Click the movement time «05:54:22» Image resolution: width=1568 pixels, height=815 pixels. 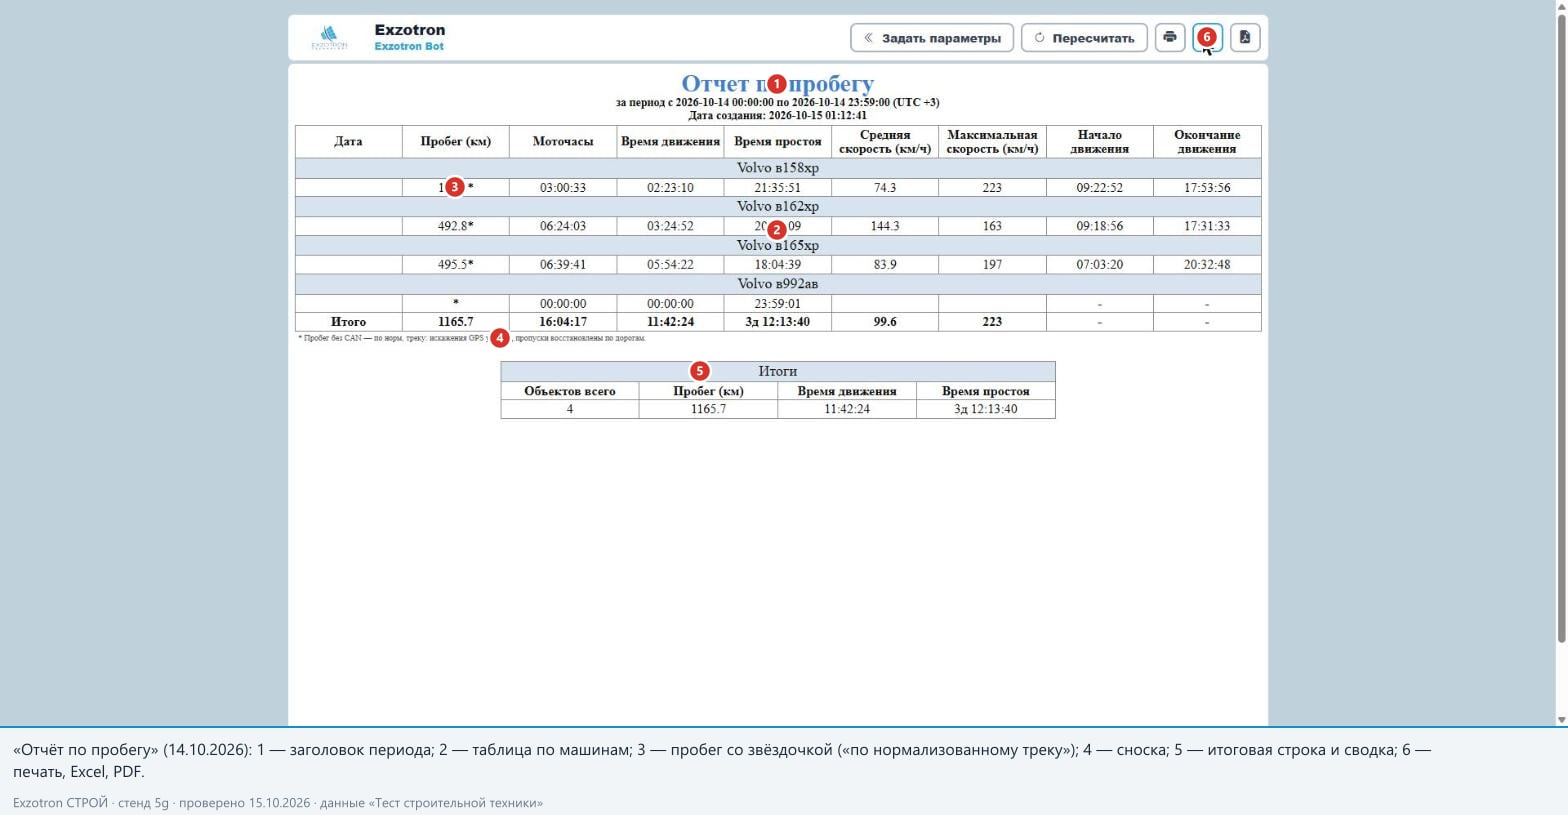pyautogui.click(x=670, y=265)
